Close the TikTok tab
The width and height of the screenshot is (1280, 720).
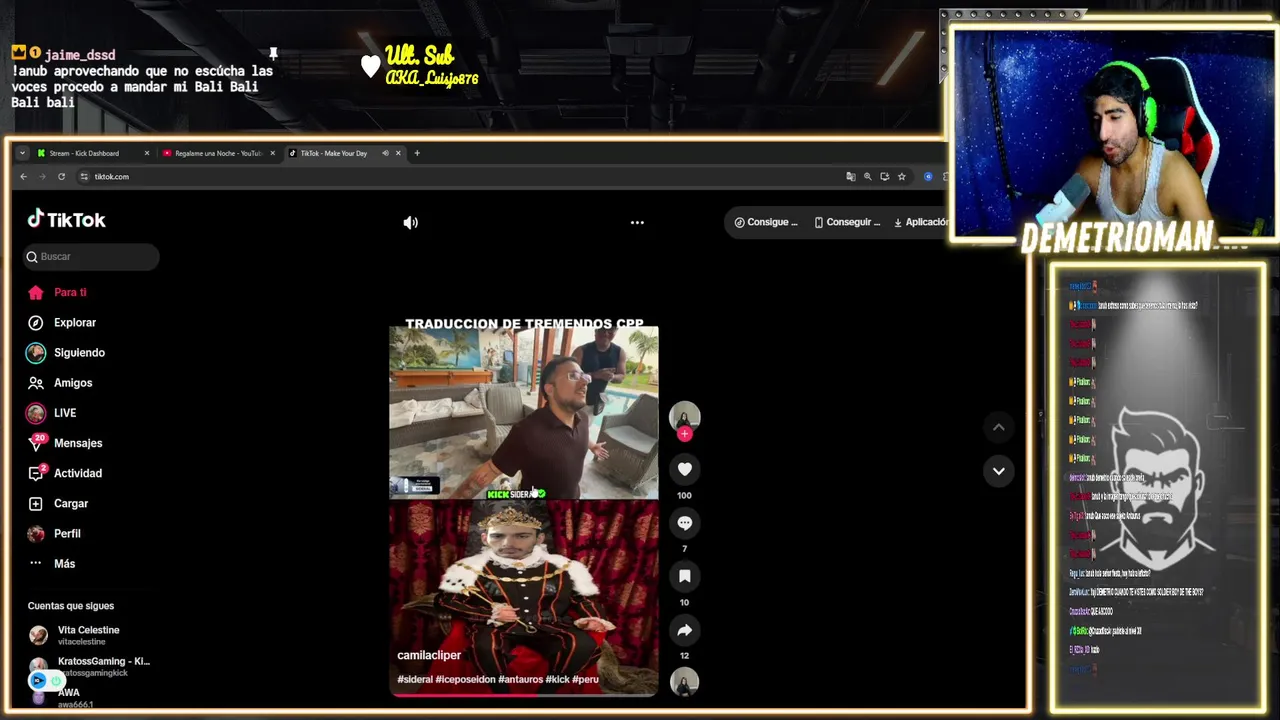(398, 153)
